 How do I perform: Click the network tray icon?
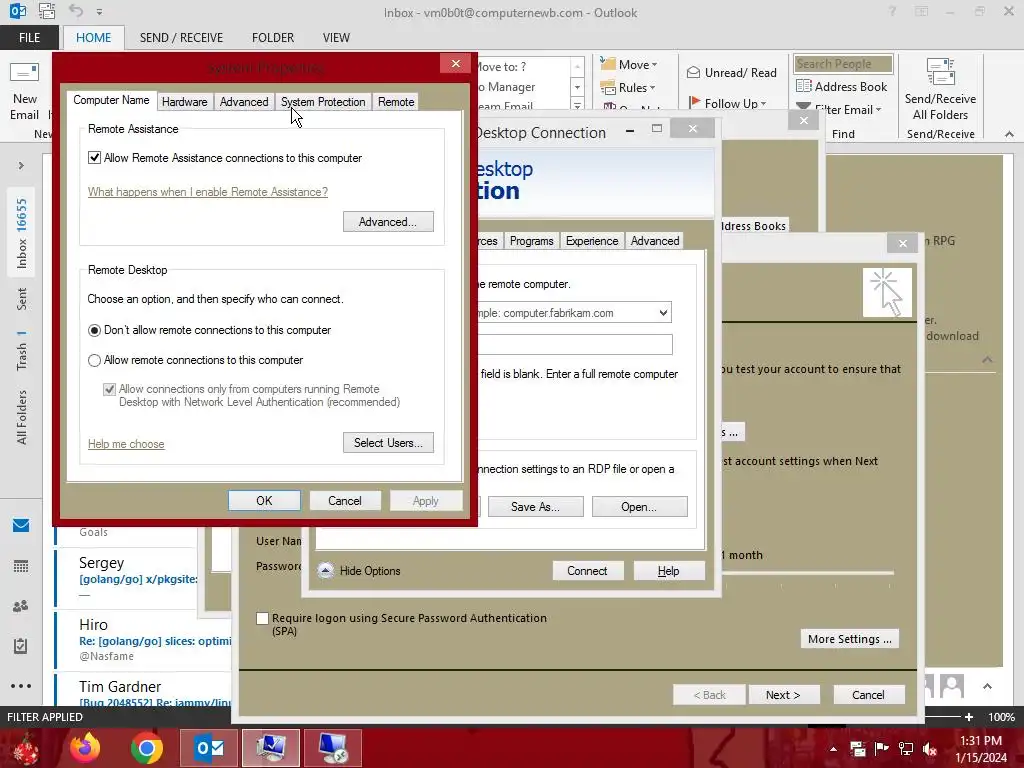click(906, 749)
